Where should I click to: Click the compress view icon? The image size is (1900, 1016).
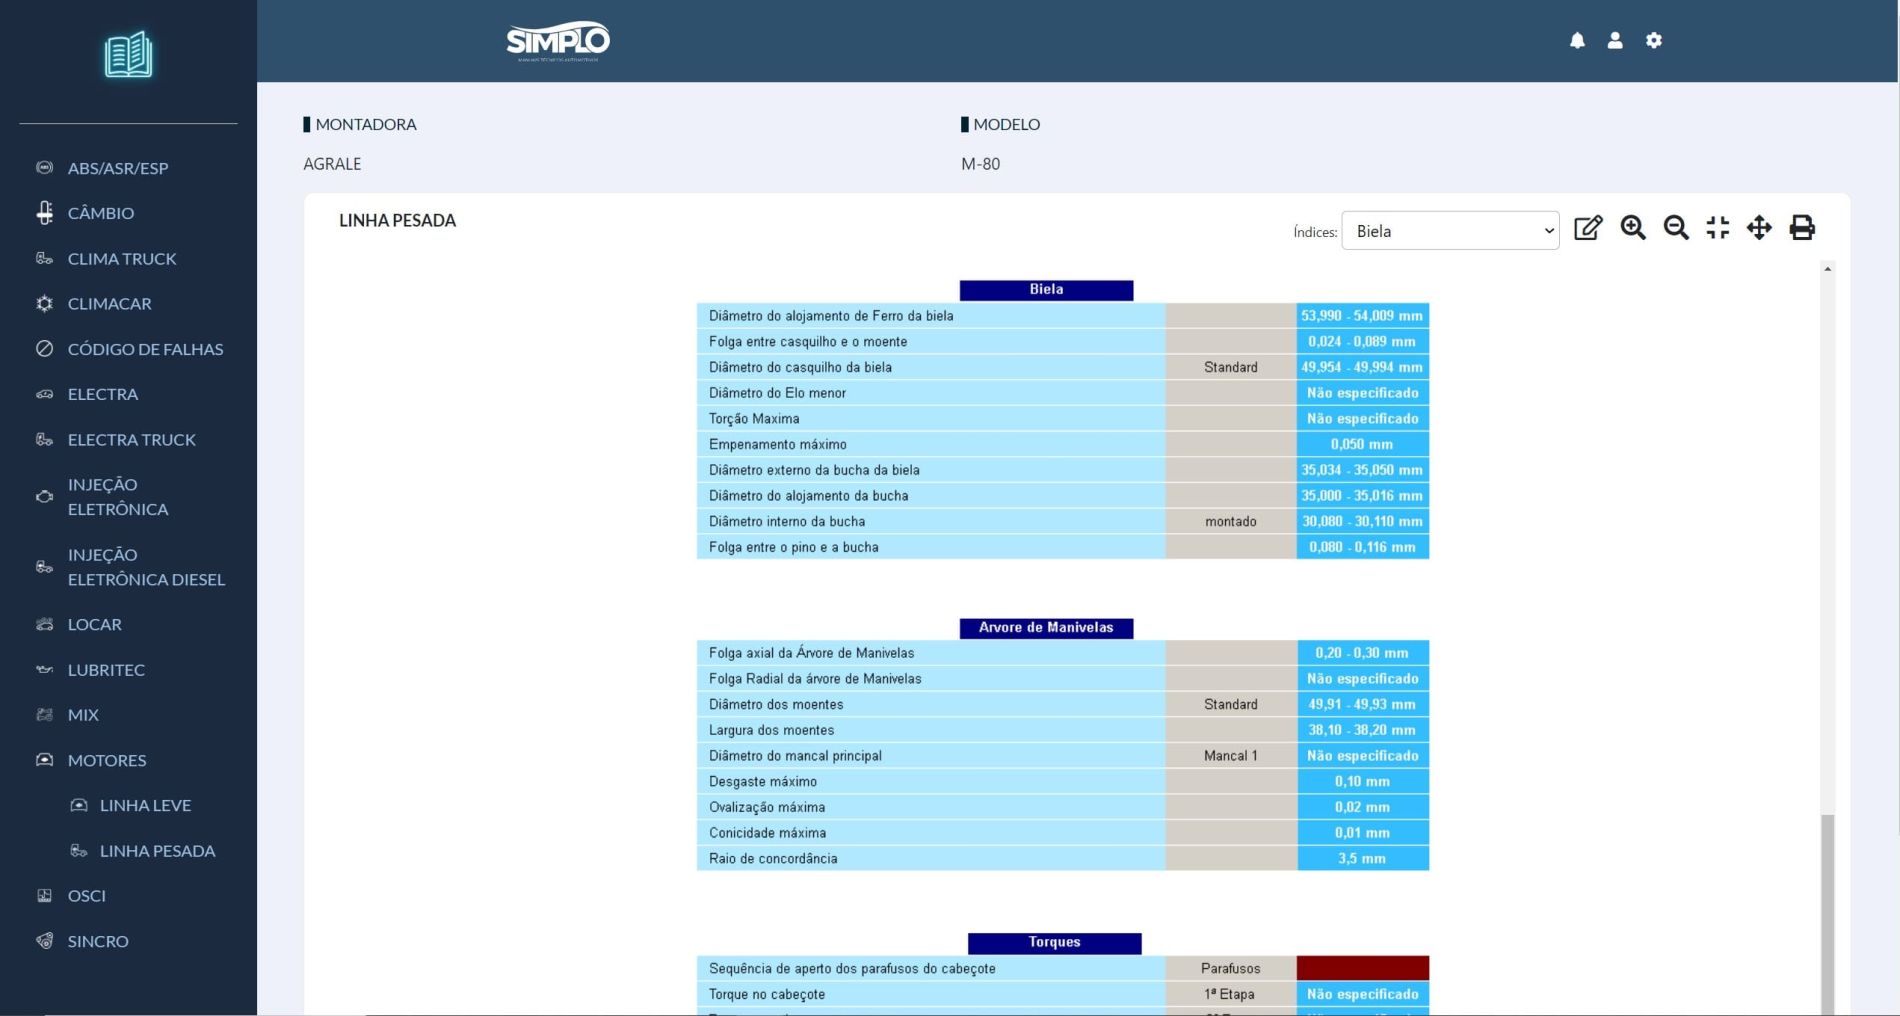[x=1718, y=228]
